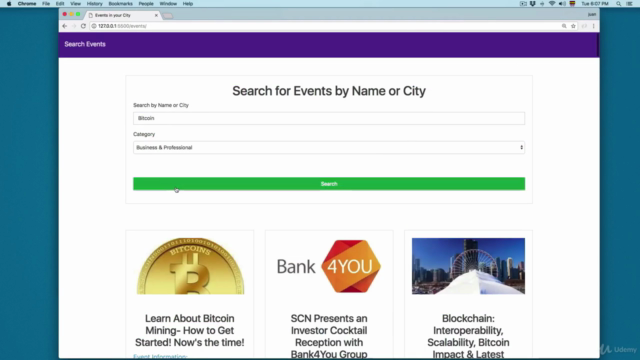This screenshot has width=640, height=360.
Task: Select the Events in your City tab
Action: tap(122, 15)
